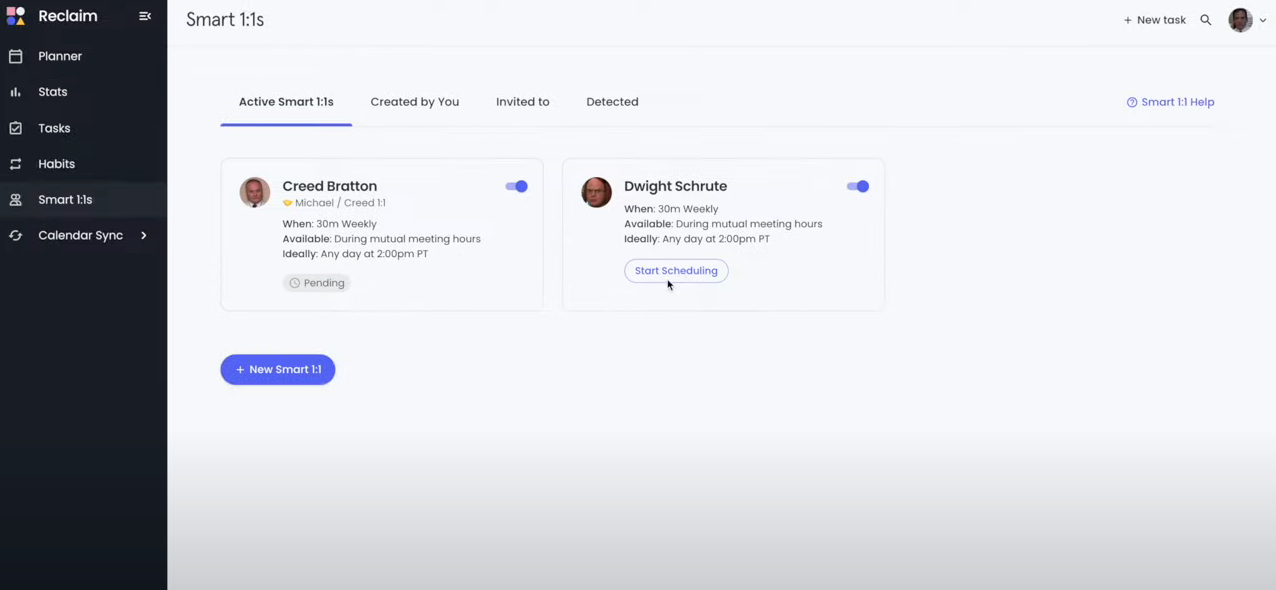Screen dimensions: 1276x590
Task: Click Creed Bratton's profile photo
Action: 255,192
